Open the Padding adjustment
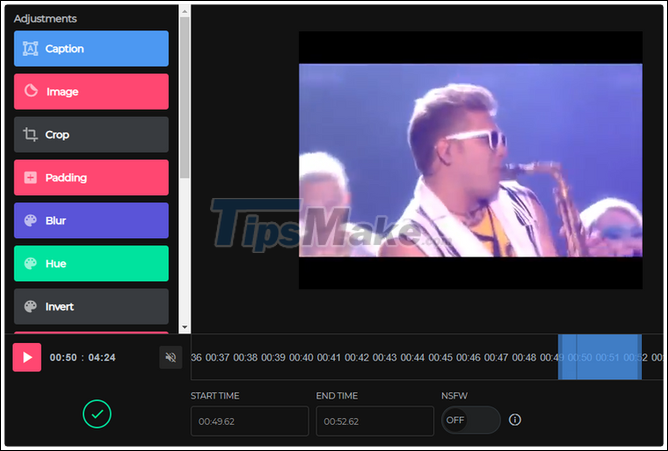Viewport: 668px width, 451px height. pos(91,178)
